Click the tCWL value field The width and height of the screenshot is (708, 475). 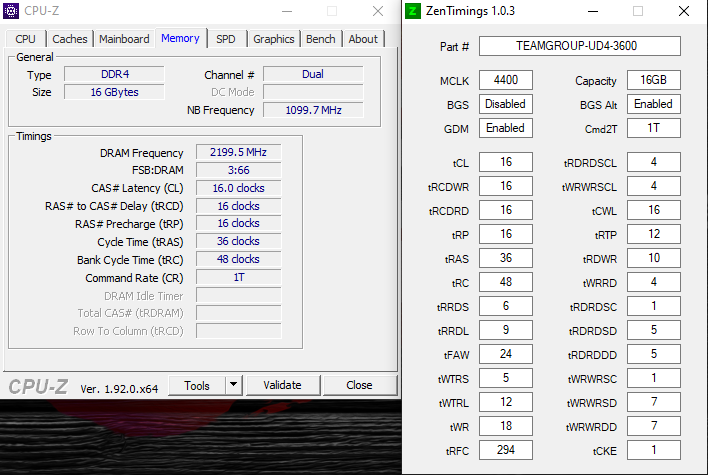(x=654, y=210)
